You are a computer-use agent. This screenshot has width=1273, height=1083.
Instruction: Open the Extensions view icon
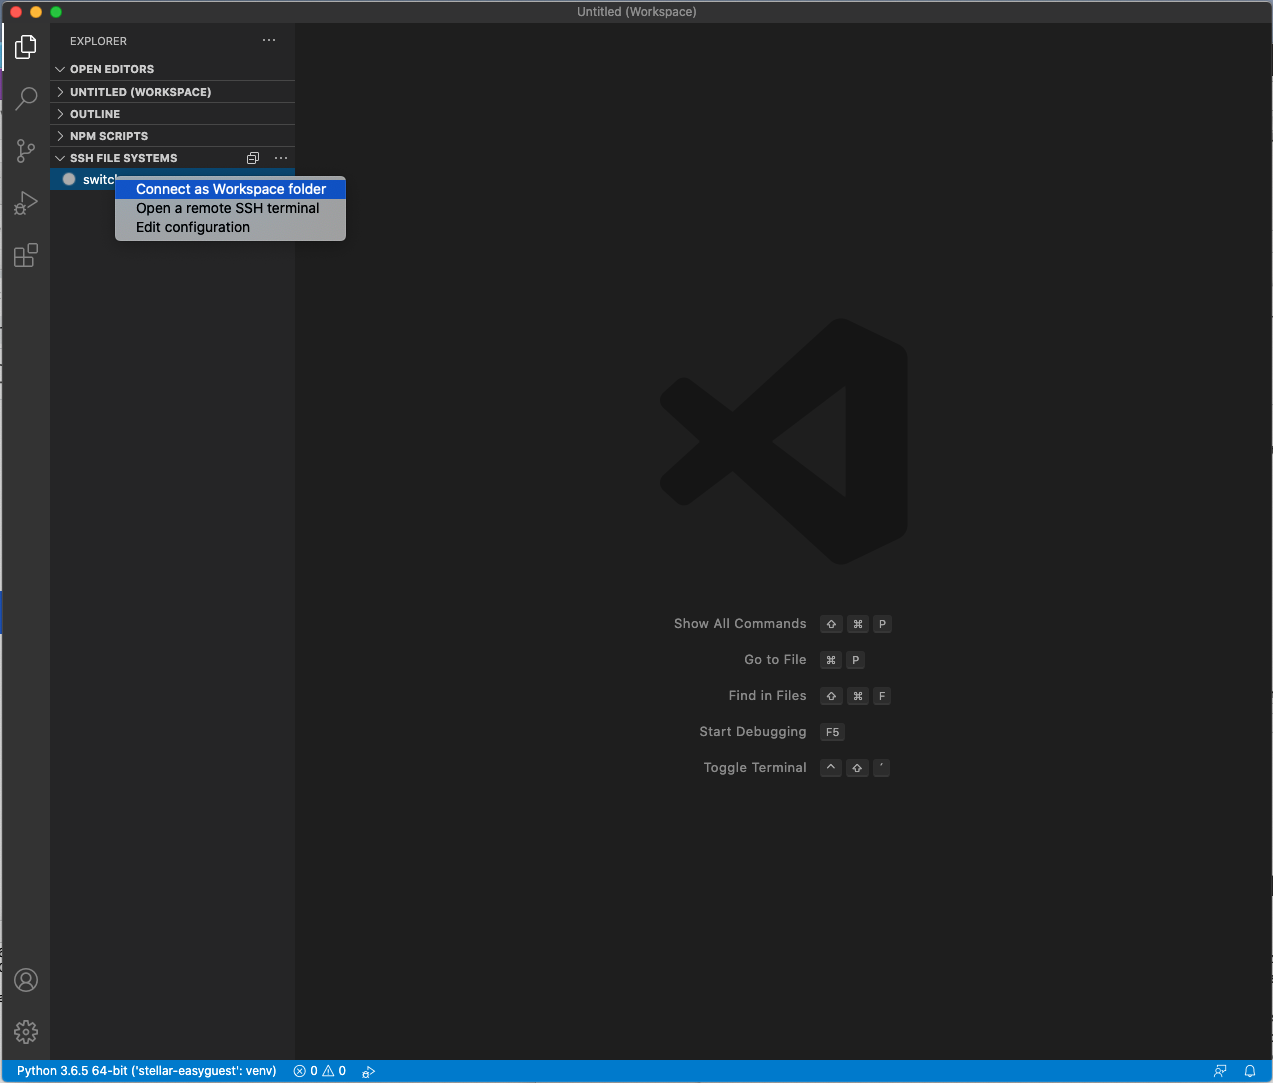[x=26, y=256]
